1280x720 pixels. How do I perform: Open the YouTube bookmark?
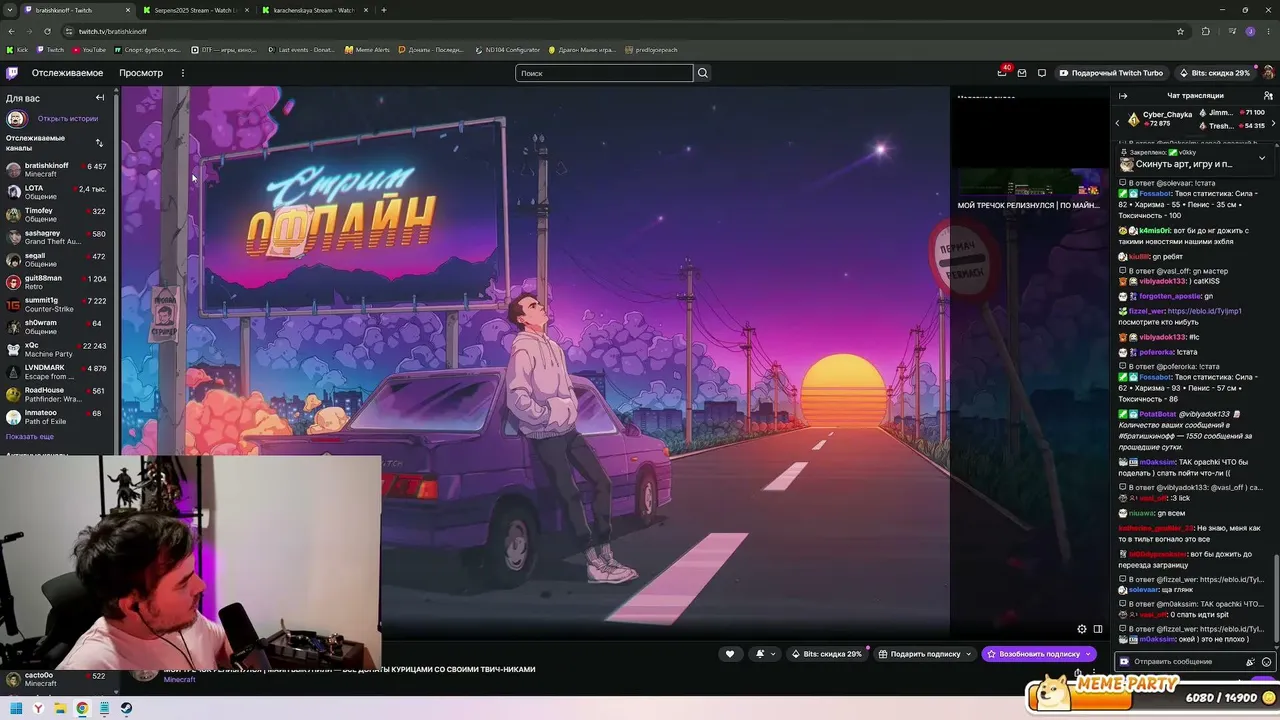pos(89,50)
